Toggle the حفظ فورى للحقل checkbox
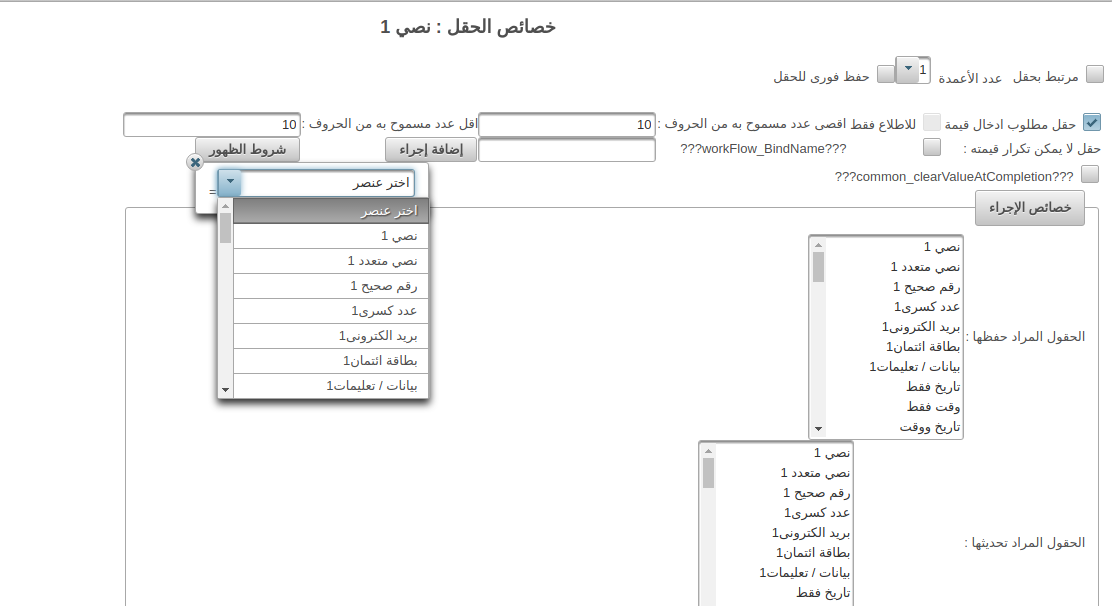1112x606 pixels. point(886,74)
